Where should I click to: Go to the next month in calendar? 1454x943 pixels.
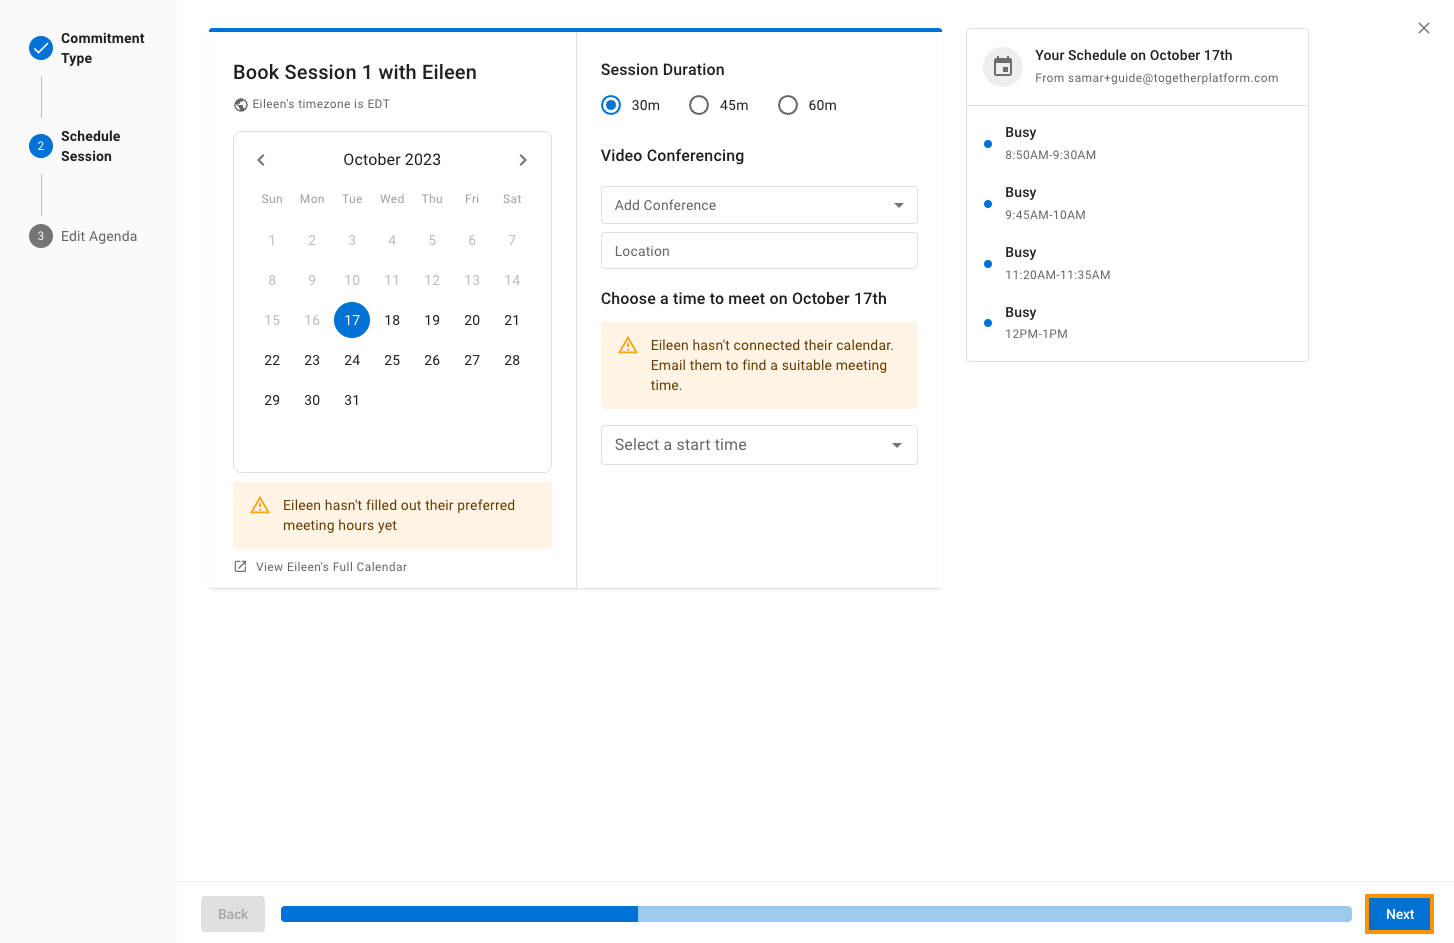click(523, 160)
